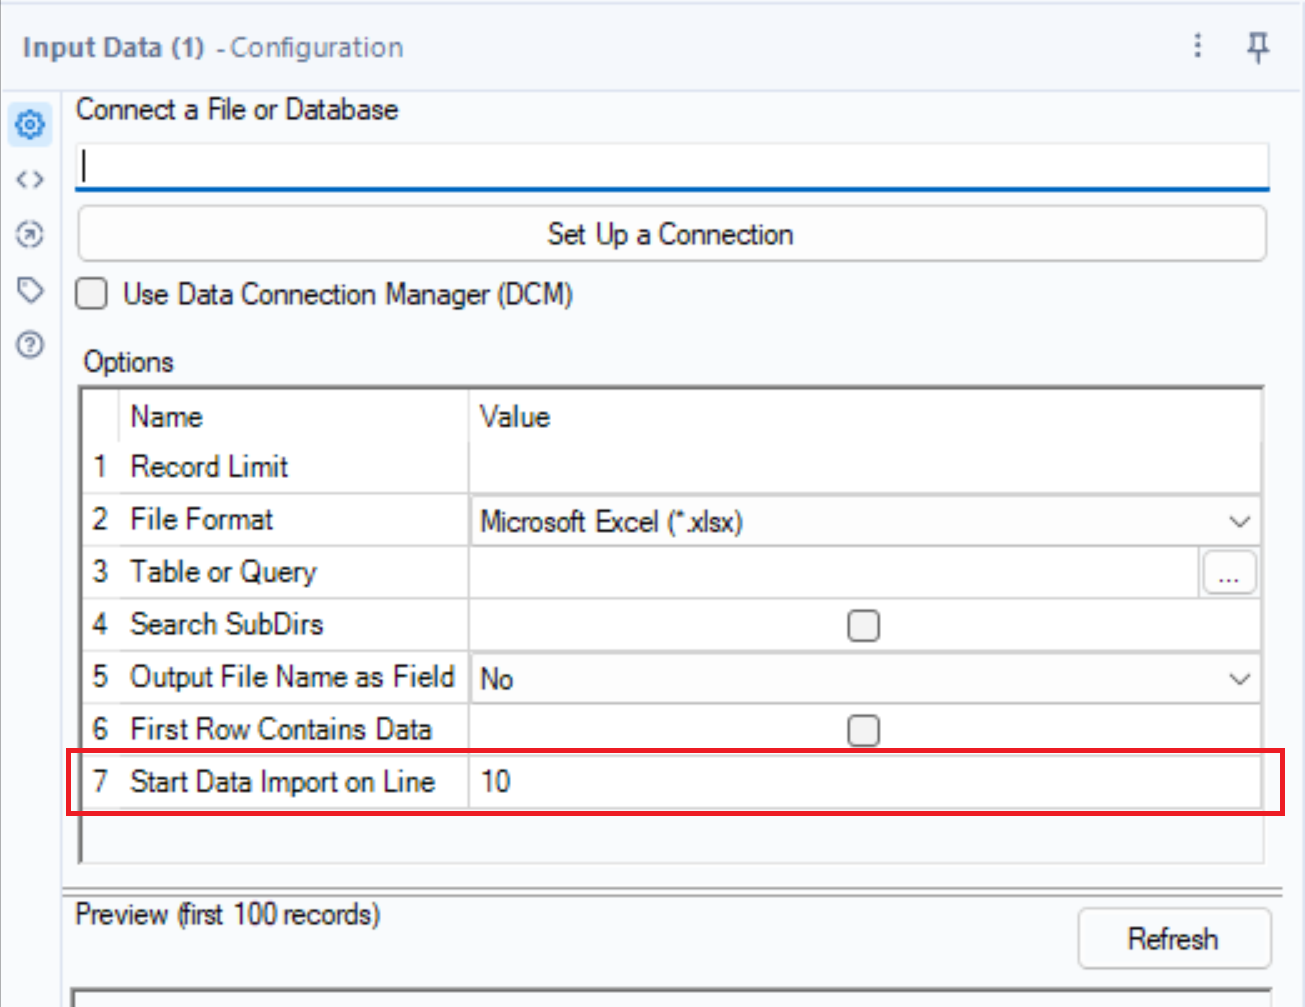The image size is (1305, 1007).
Task: Enable Use Data Connection Manager (DCM)
Action: (91, 294)
